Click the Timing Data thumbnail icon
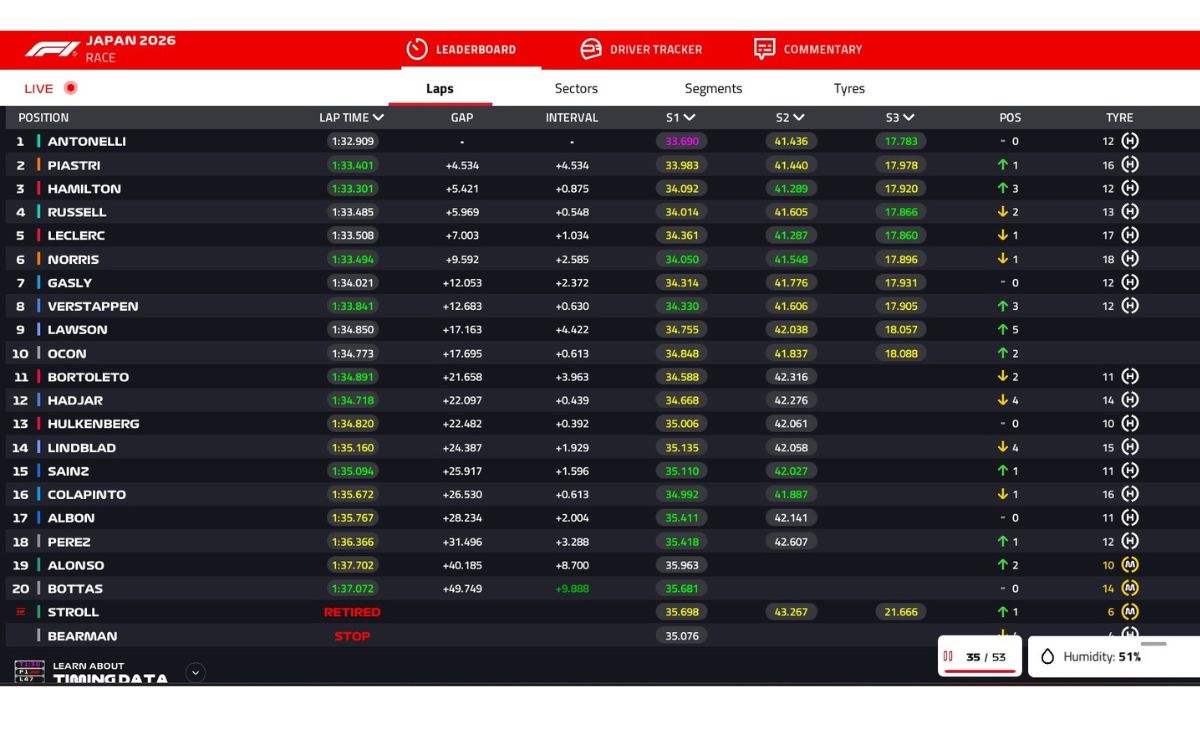The height and width of the screenshot is (729, 1200). tap(29, 672)
